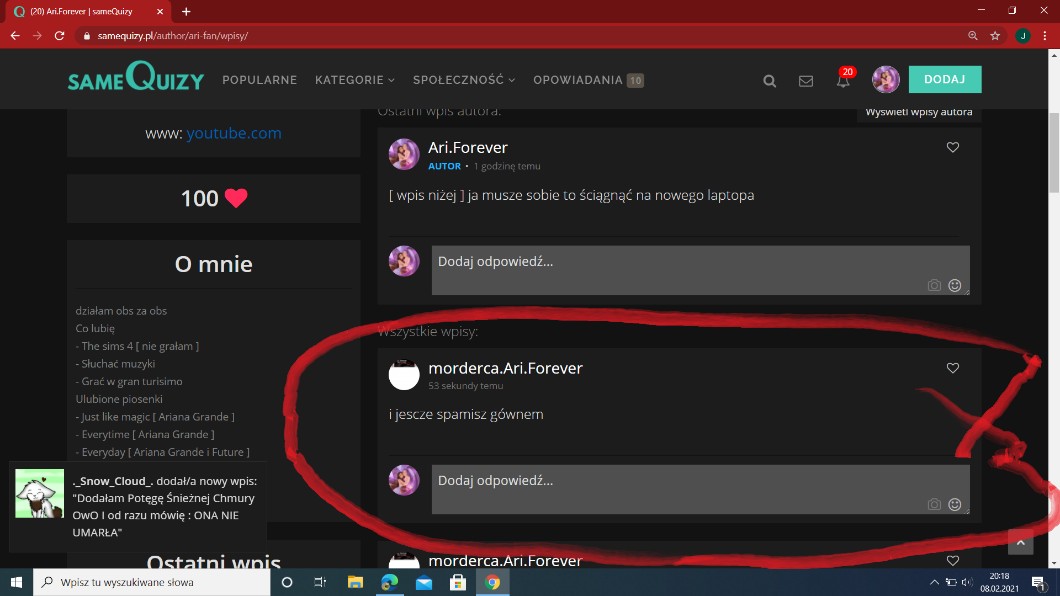Bookmark this page with star icon
This screenshot has width=1060, height=596.
(995, 35)
